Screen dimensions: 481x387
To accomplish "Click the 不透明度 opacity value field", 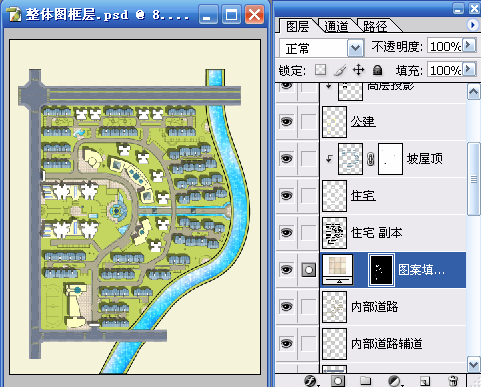I will click(x=445, y=46).
